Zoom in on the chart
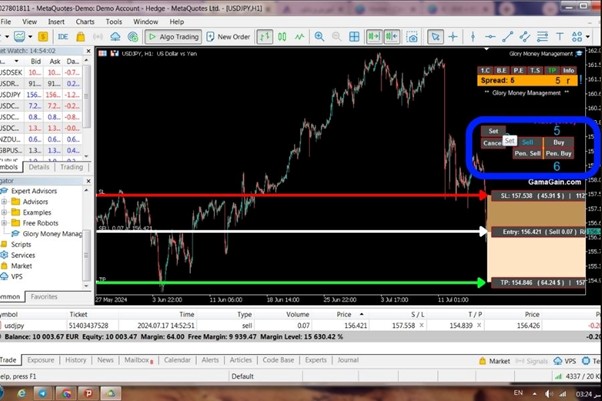This screenshot has width=602, height=401. click(319, 37)
